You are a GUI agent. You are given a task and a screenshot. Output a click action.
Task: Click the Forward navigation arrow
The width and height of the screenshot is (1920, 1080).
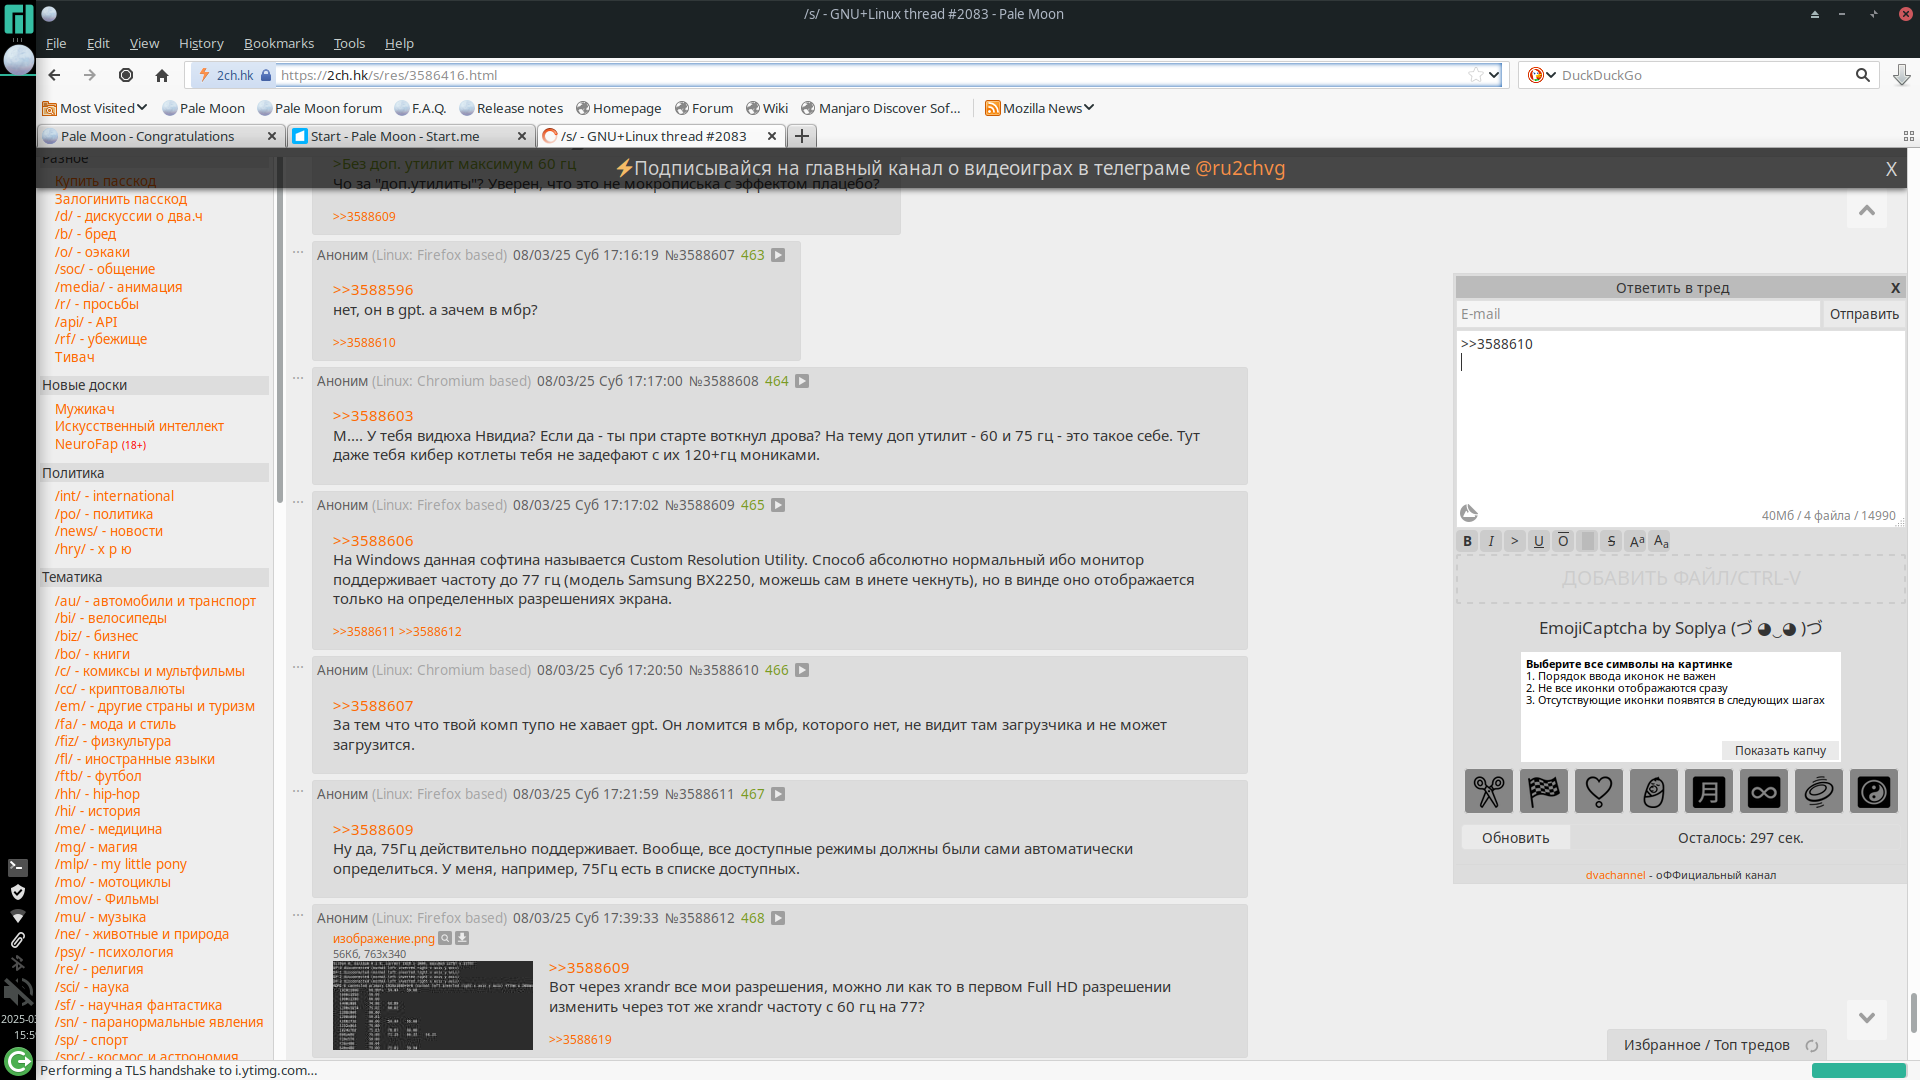pyautogui.click(x=90, y=75)
